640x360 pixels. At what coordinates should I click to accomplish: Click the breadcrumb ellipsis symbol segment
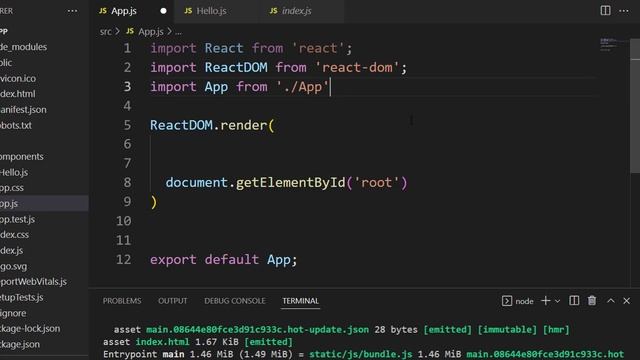[178, 32]
